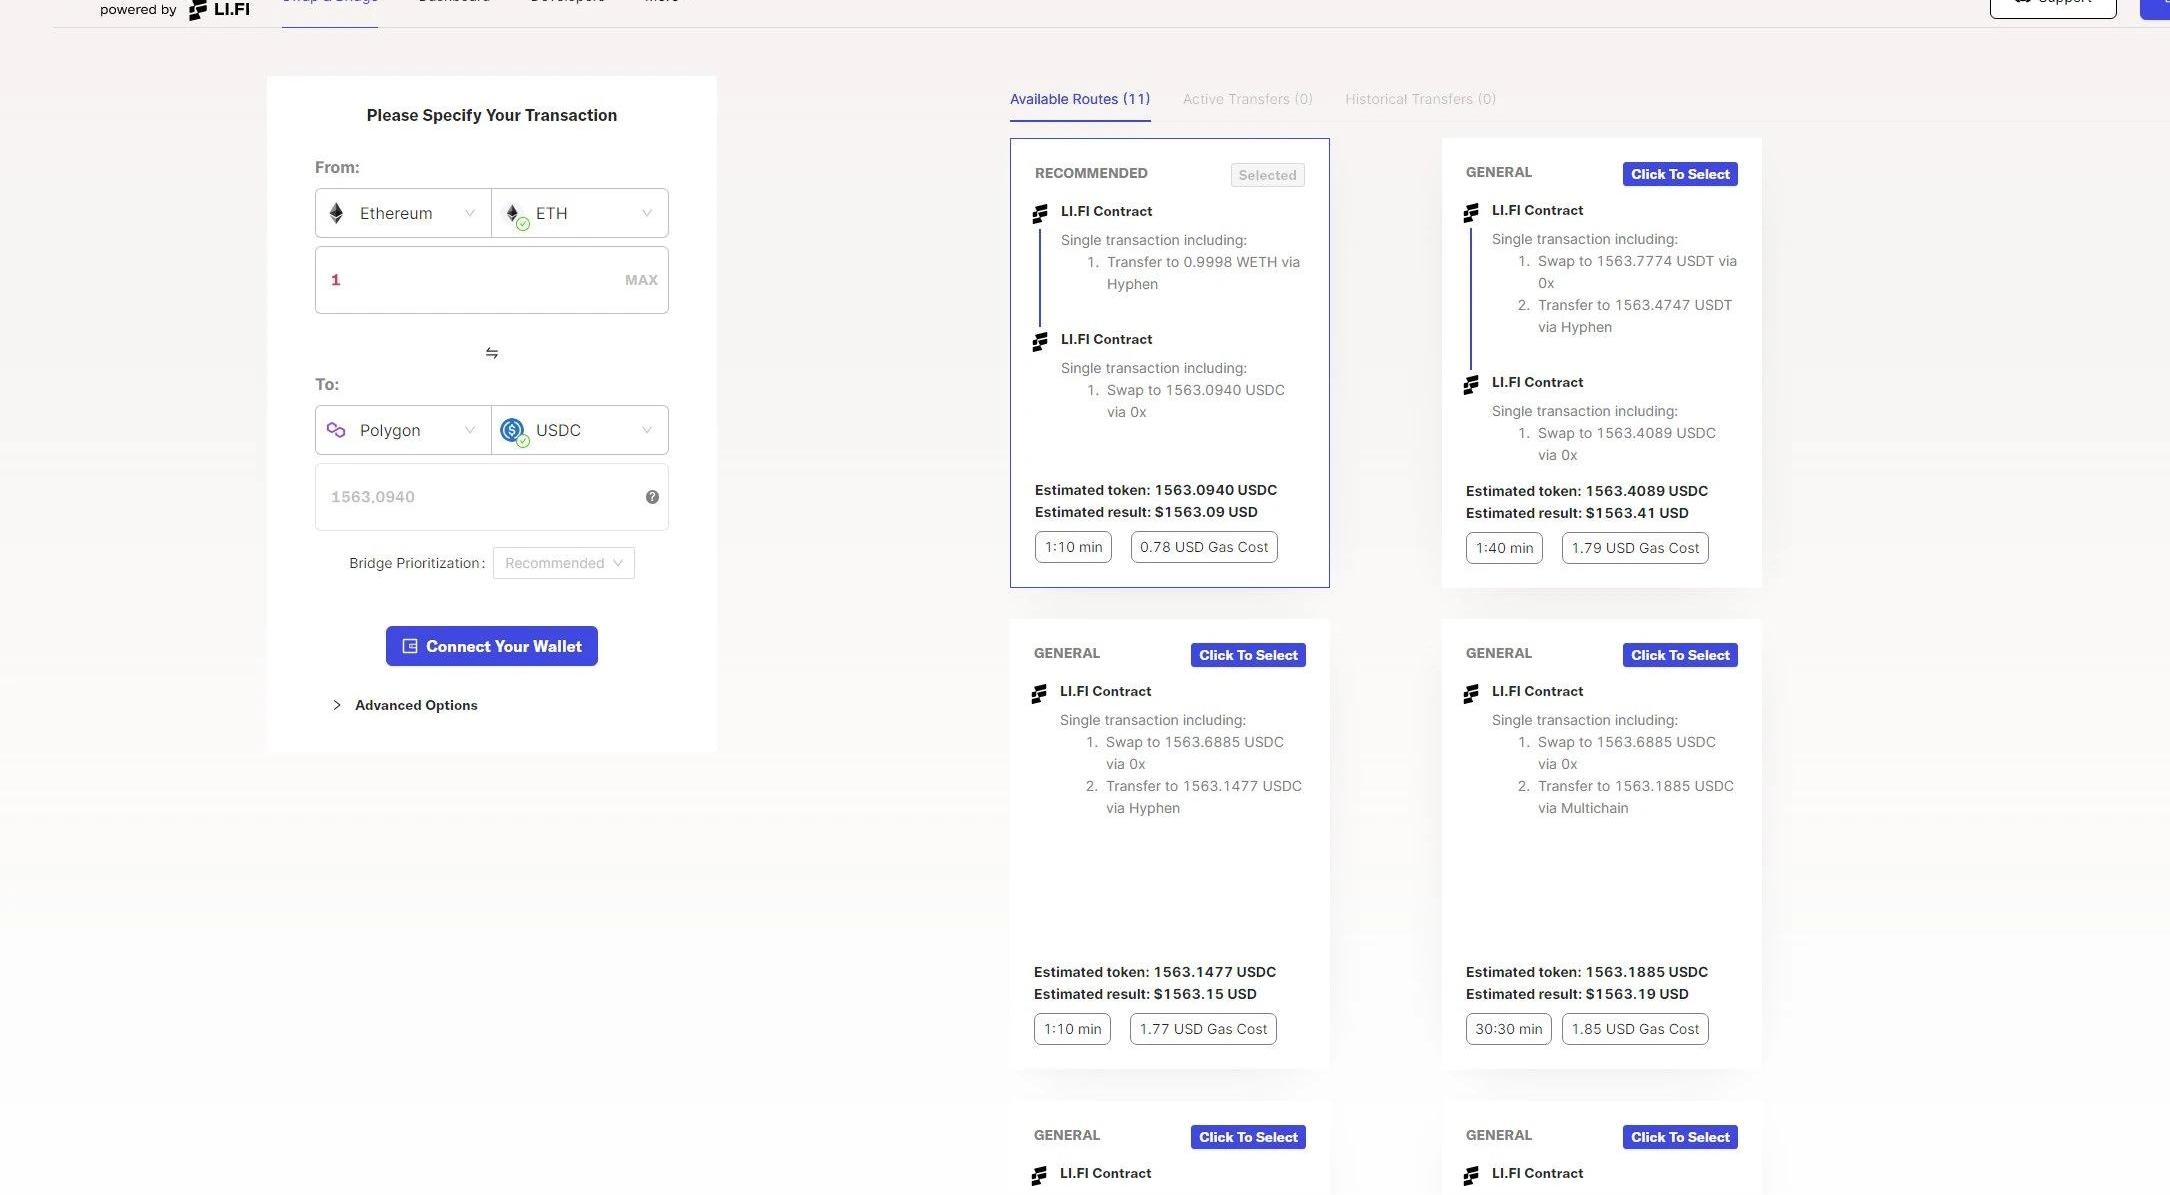Click 'Estimated token: 1563.0940 USDC' text
Viewport: 2170px width, 1195px height.
1156,490
